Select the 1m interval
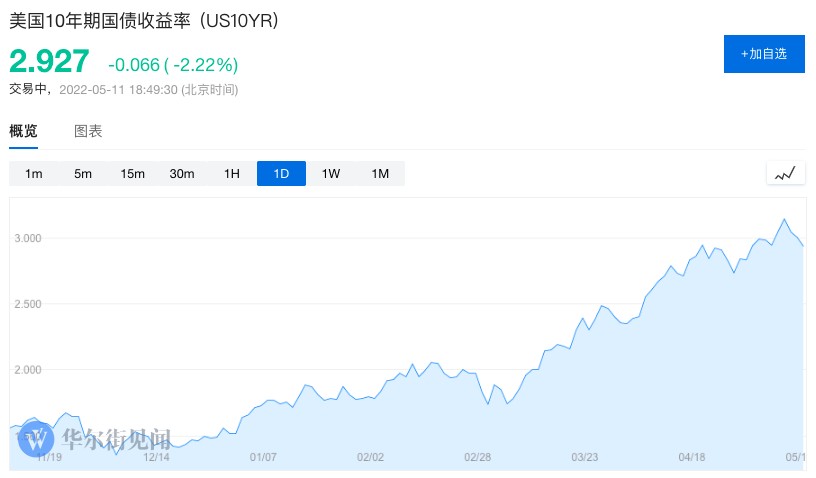The height and width of the screenshot is (478, 816). [34, 174]
